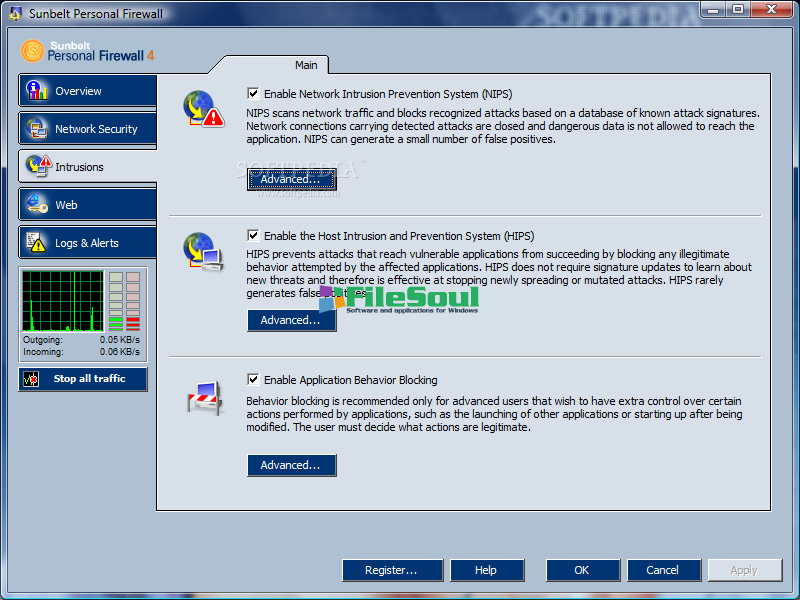Image resolution: width=800 pixels, height=600 pixels.
Task: Toggle Enable Application Behavior Blocking checkbox
Action: [253, 379]
